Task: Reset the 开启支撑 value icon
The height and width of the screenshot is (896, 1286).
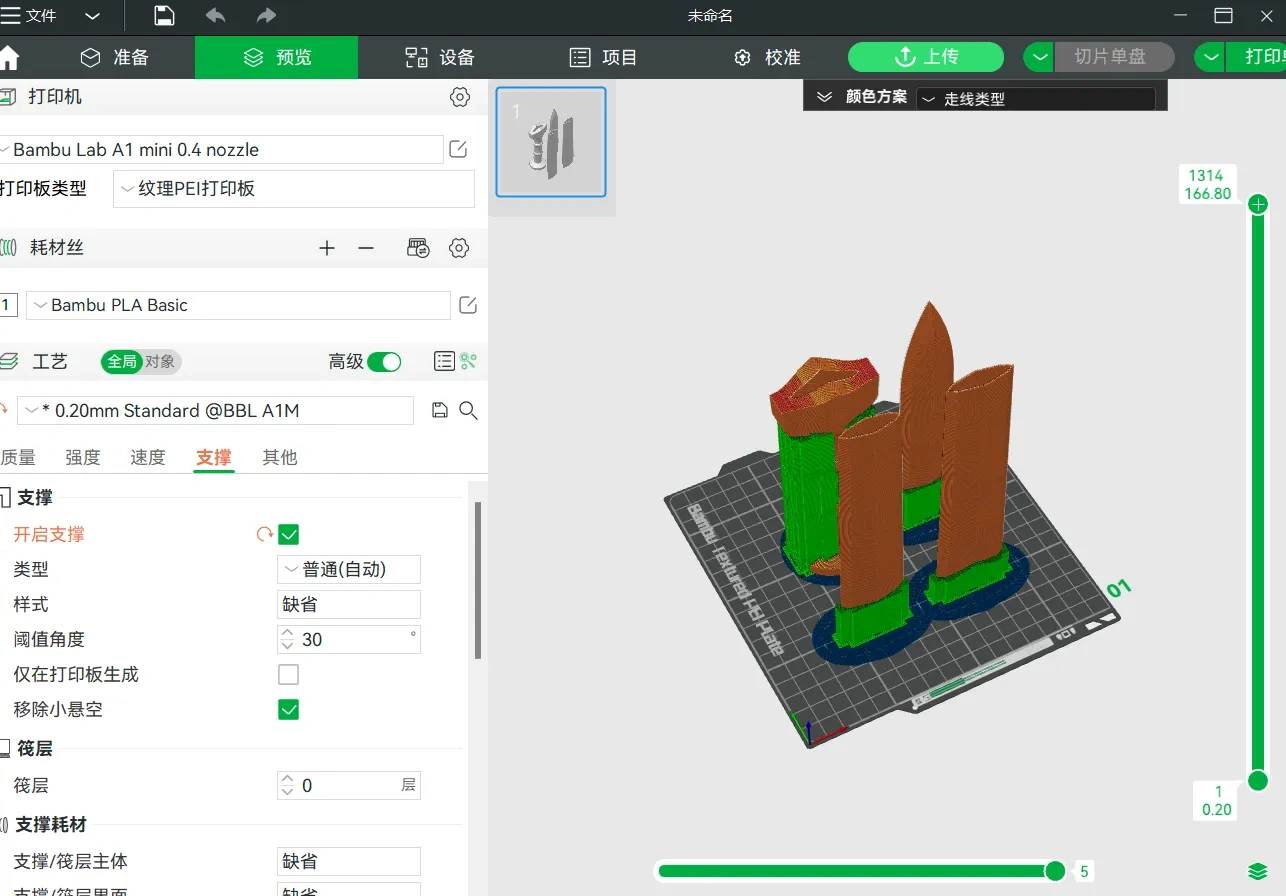Action: (264, 534)
